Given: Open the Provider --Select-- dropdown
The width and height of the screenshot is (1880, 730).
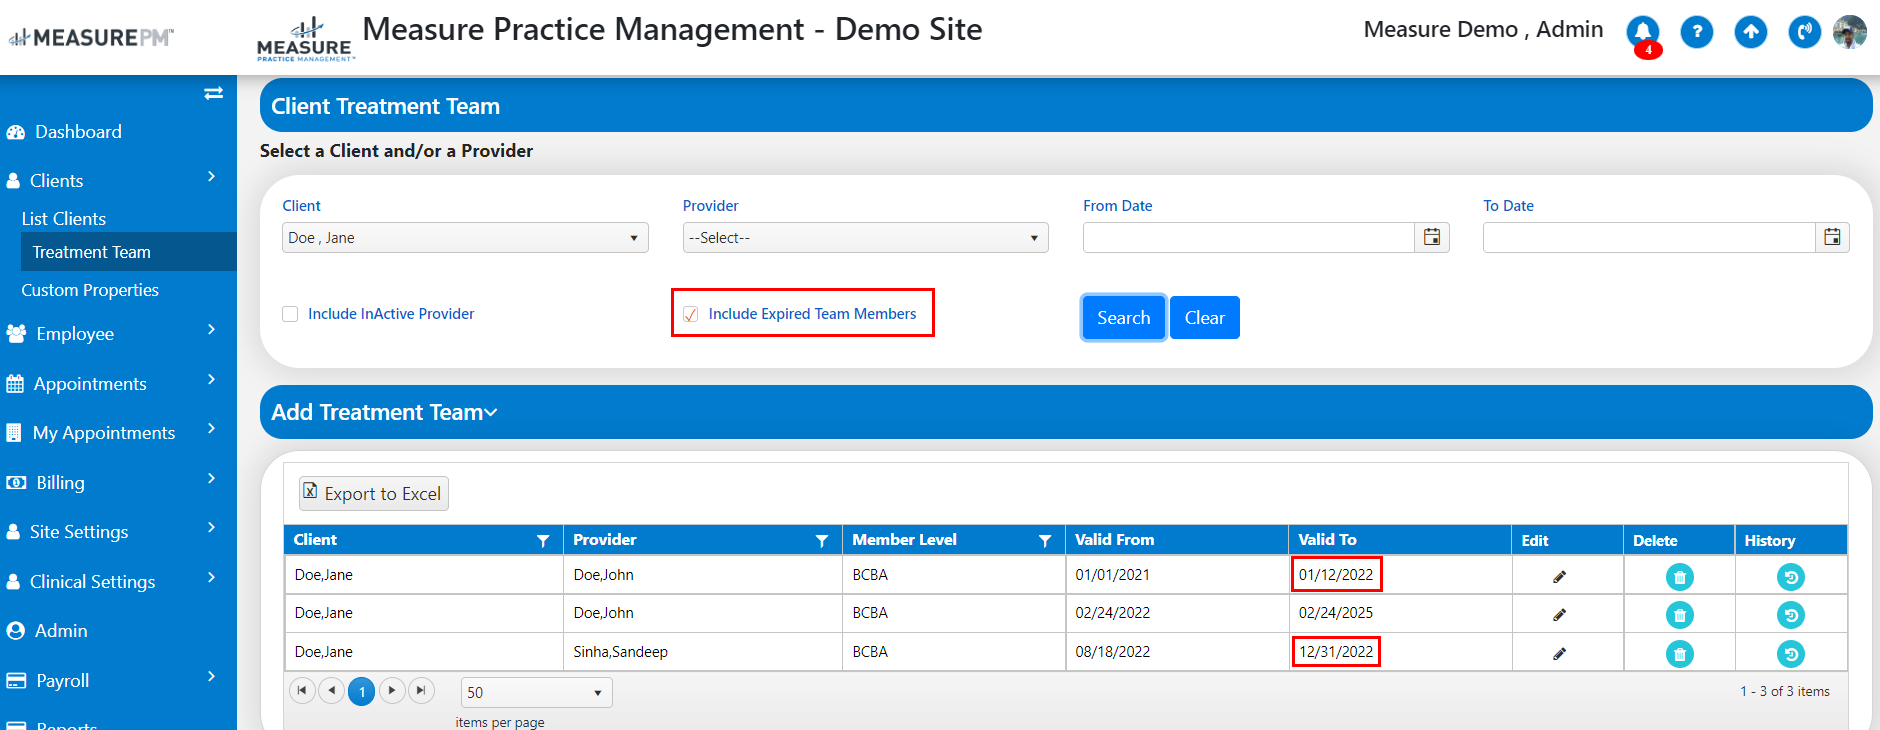Looking at the screenshot, I should click(x=865, y=237).
